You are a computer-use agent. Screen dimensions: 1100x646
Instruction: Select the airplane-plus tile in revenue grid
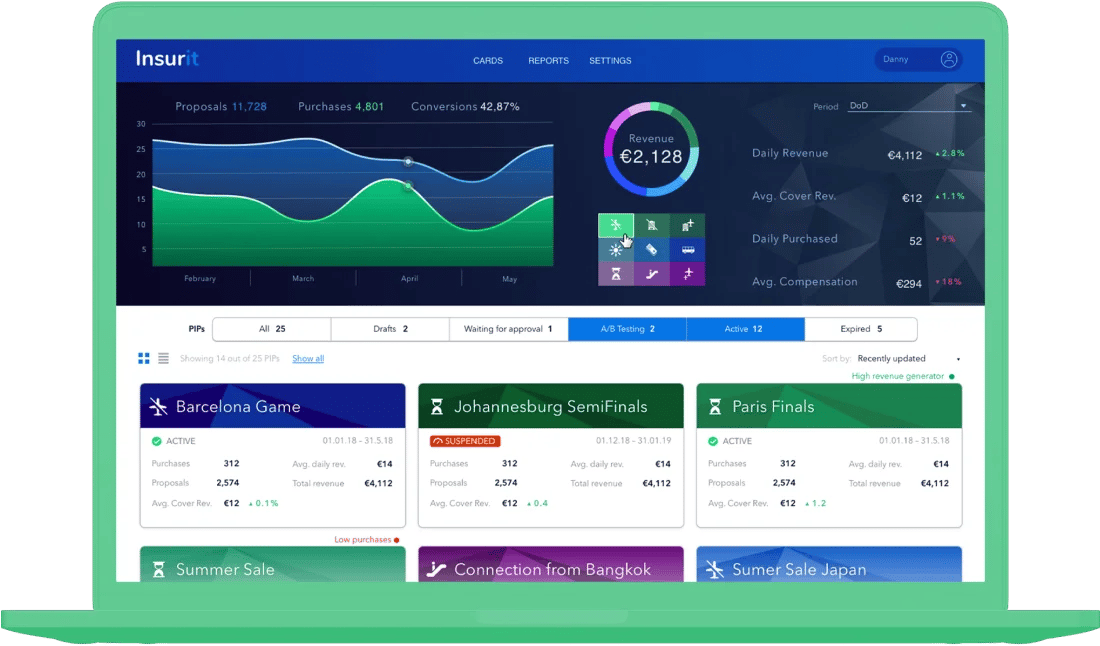pyautogui.click(x=688, y=274)
